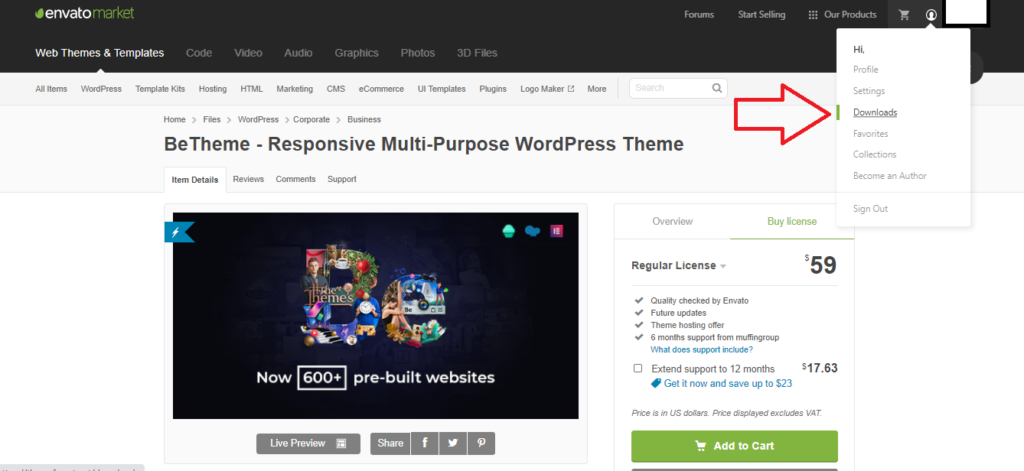This screenshot has height=471, width=1024.
Task: Click the search magnifier icon
Action: 716,88
